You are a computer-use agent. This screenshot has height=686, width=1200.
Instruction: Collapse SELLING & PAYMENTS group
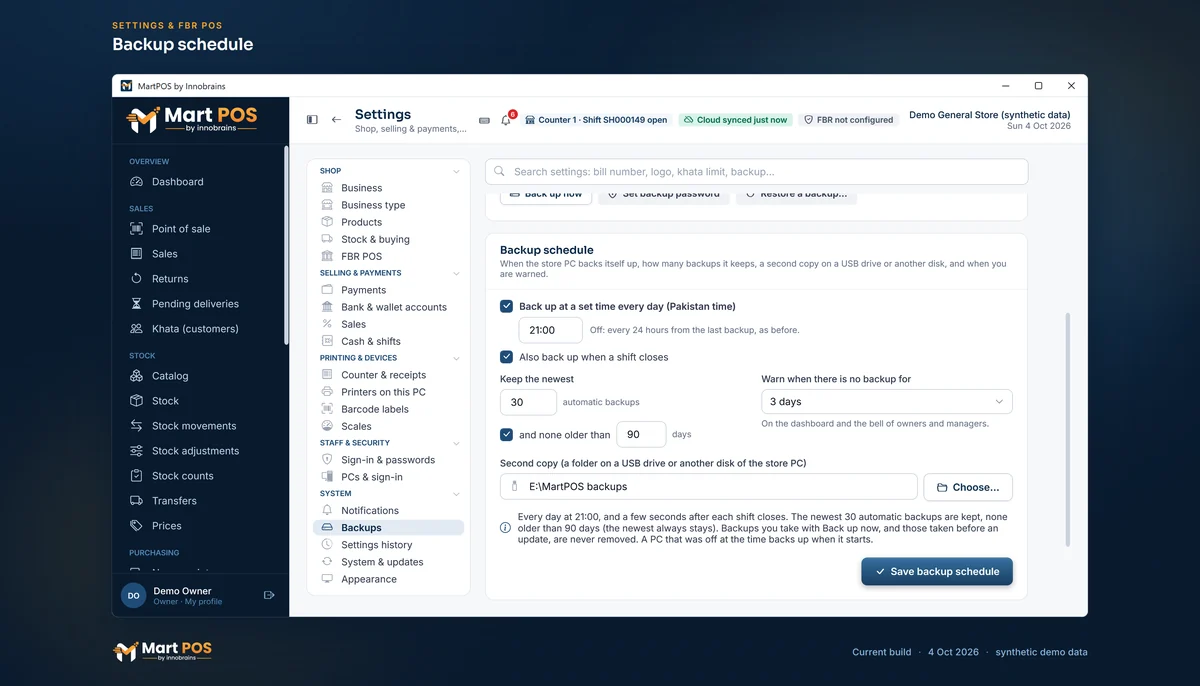456,273
